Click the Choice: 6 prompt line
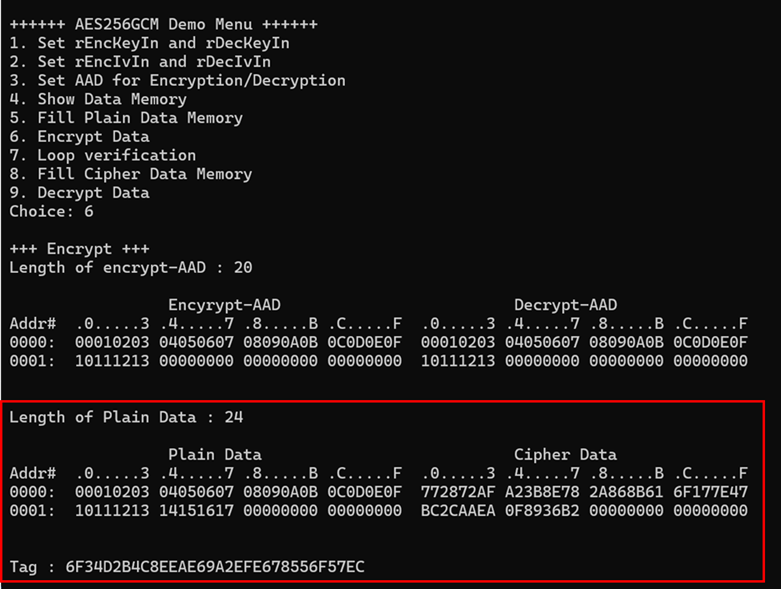Image resolution: width=781 pixels, height=589 pixels. coord(52,211)
